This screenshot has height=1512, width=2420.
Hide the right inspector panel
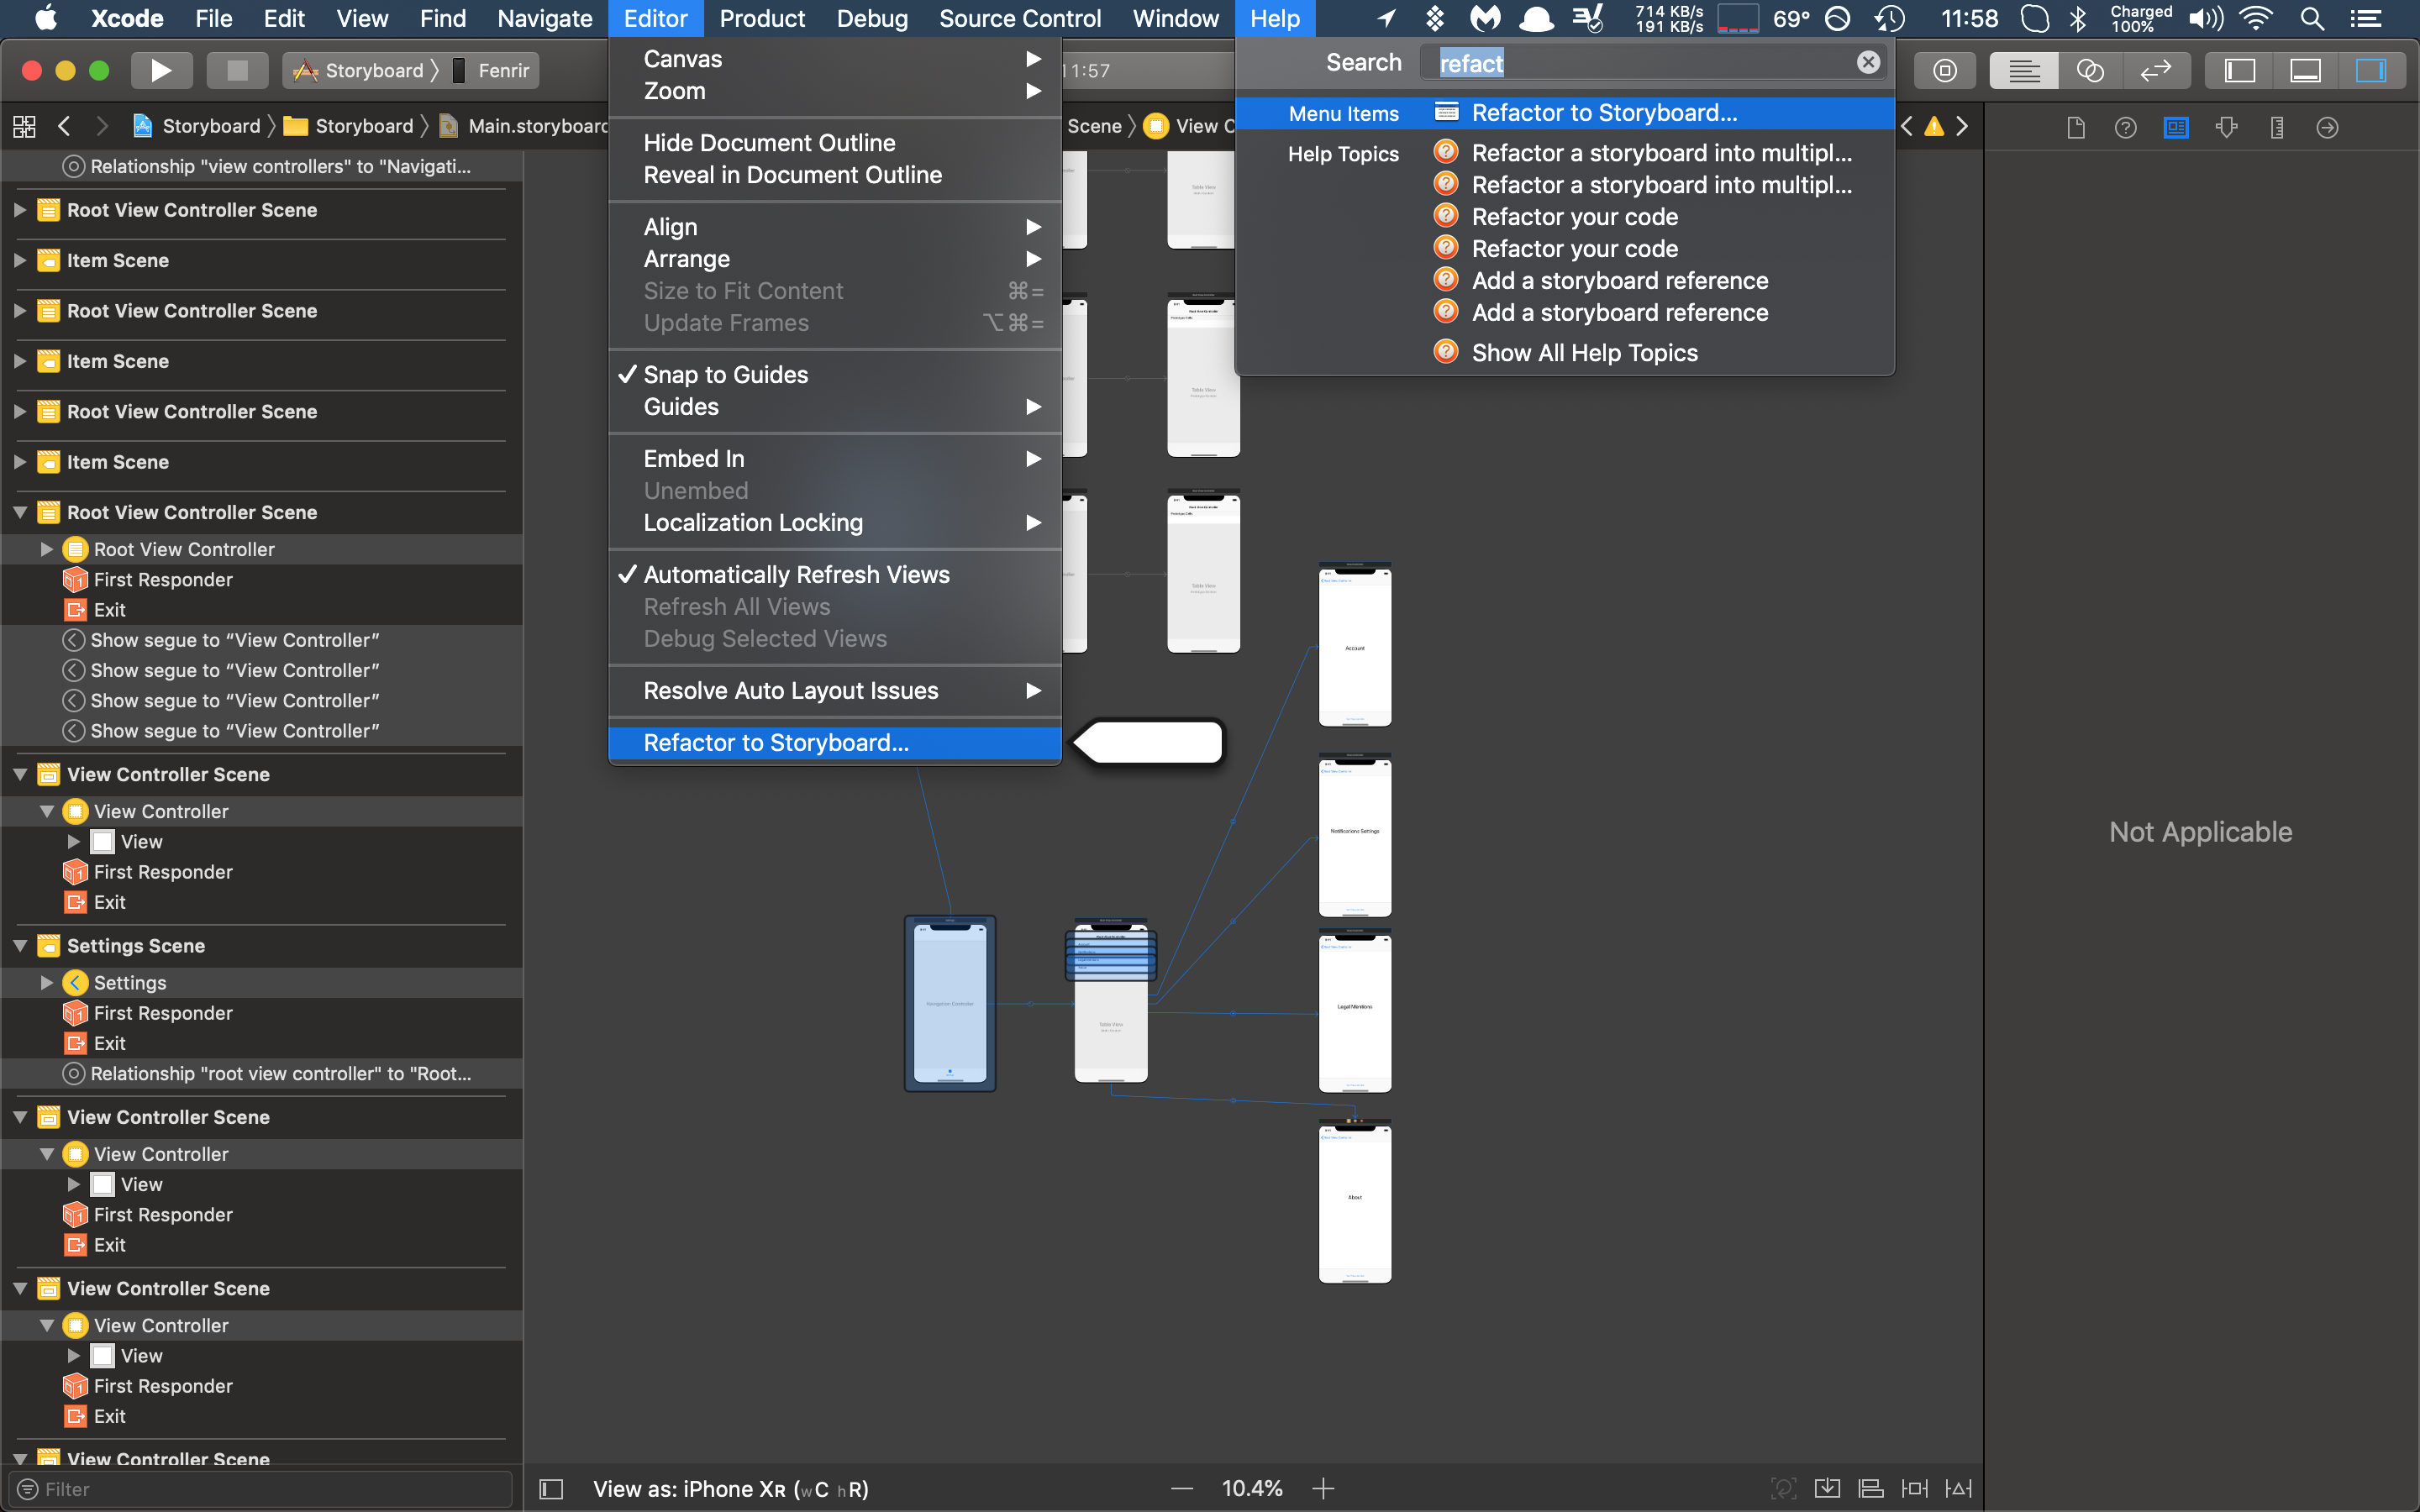[2370, 70]
